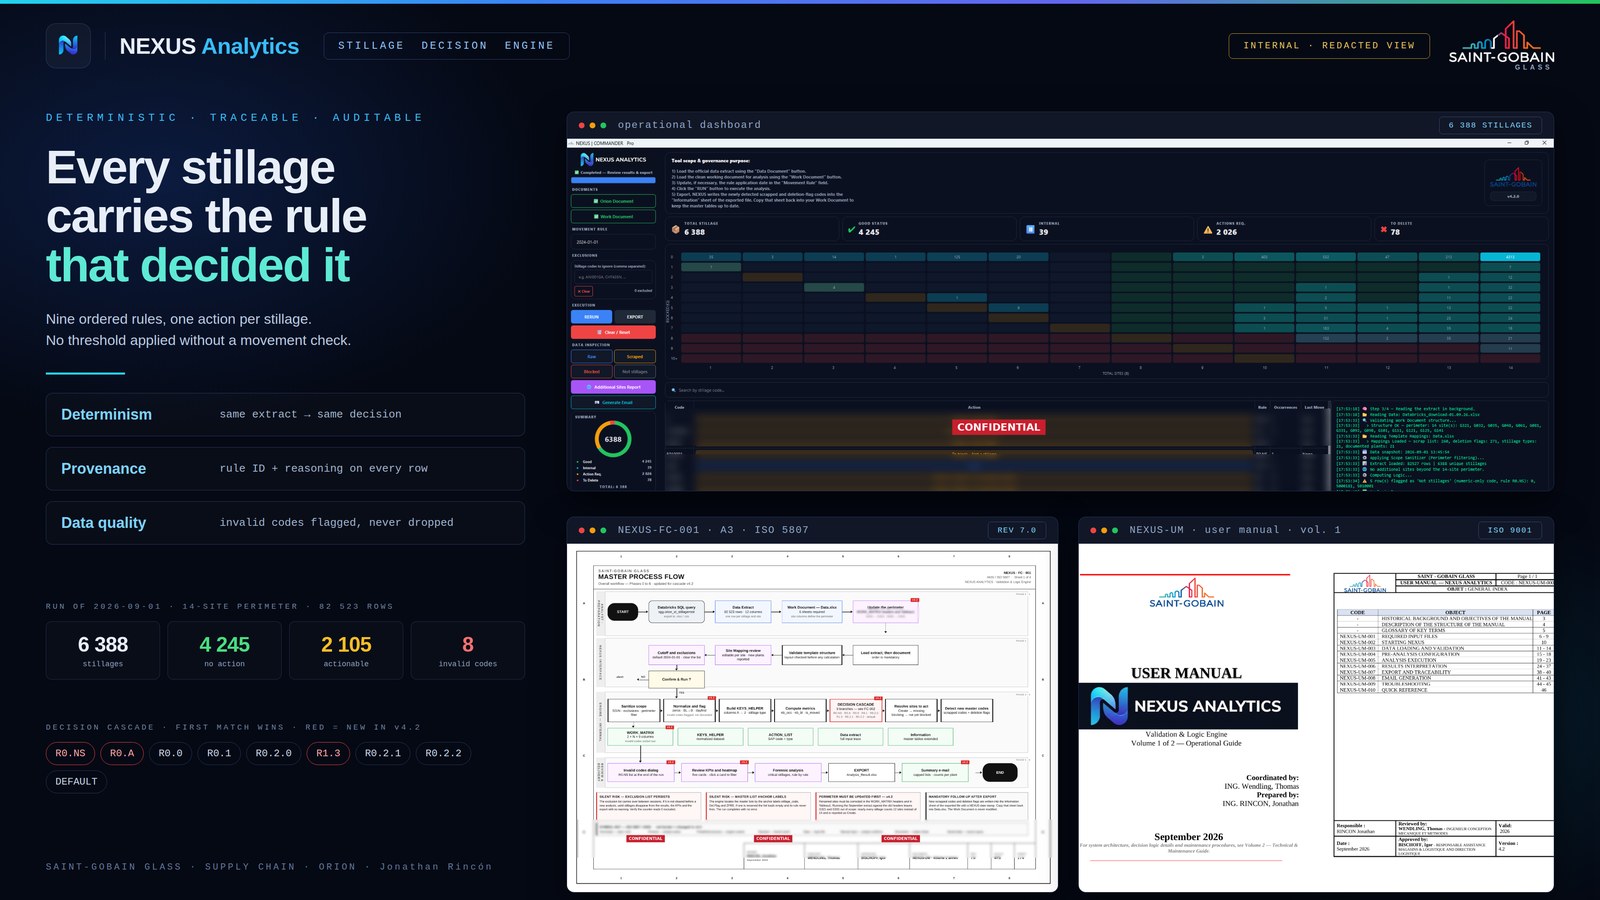Viewport: 1600px width, 900px height.
Task: Click the 6 388 stillages stat card
Action: coord(103,650)
